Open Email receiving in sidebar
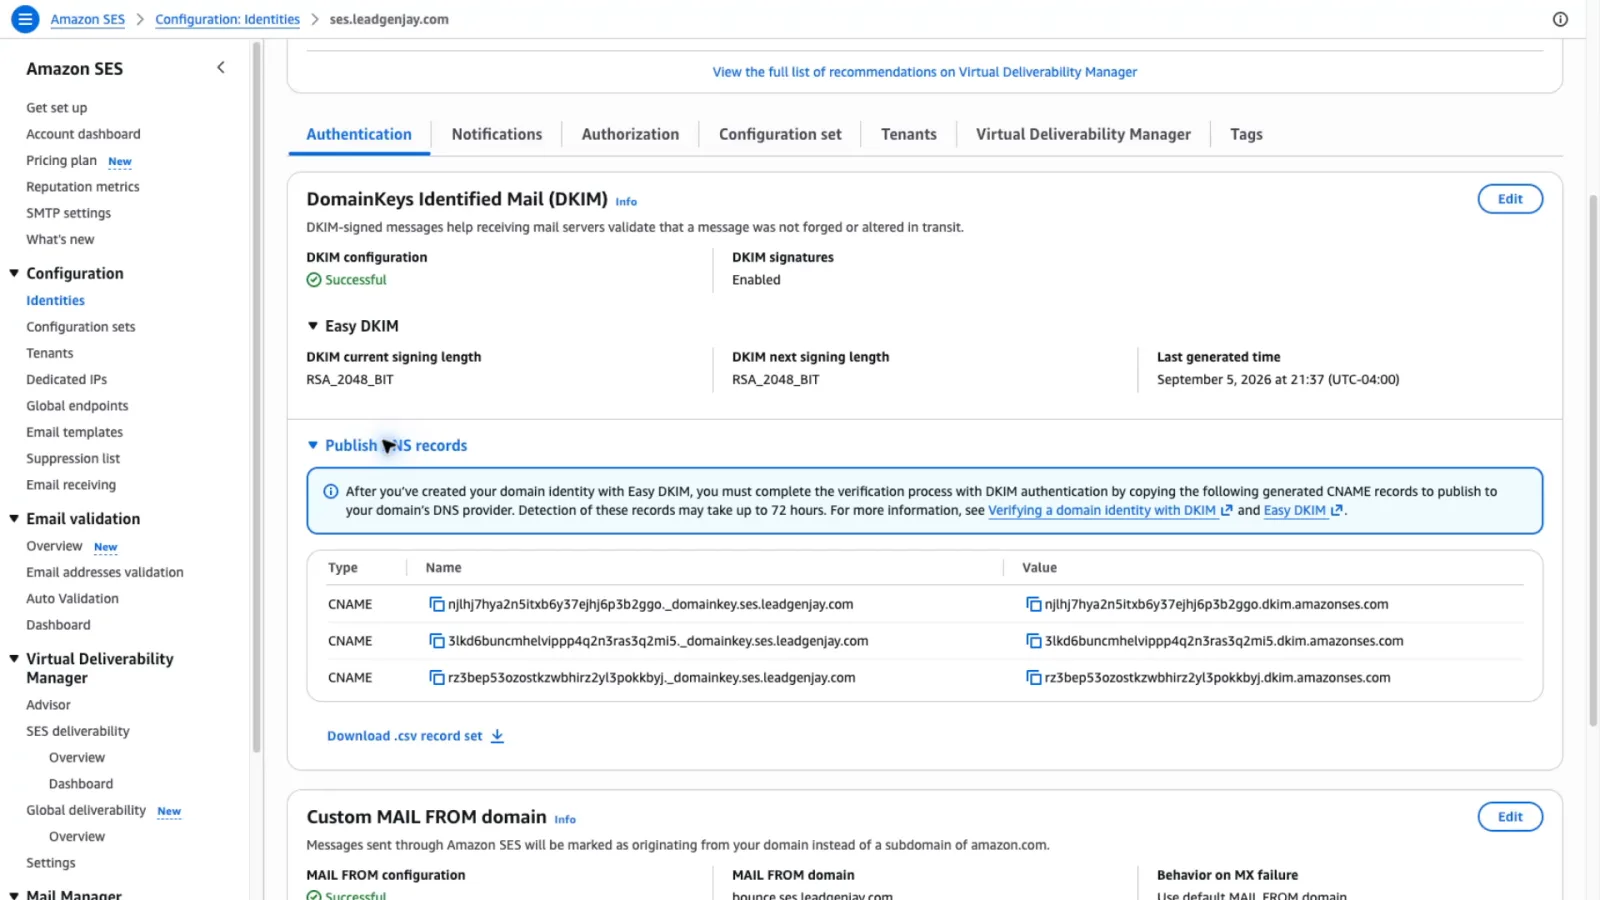1600x900 pixels. 71,485
